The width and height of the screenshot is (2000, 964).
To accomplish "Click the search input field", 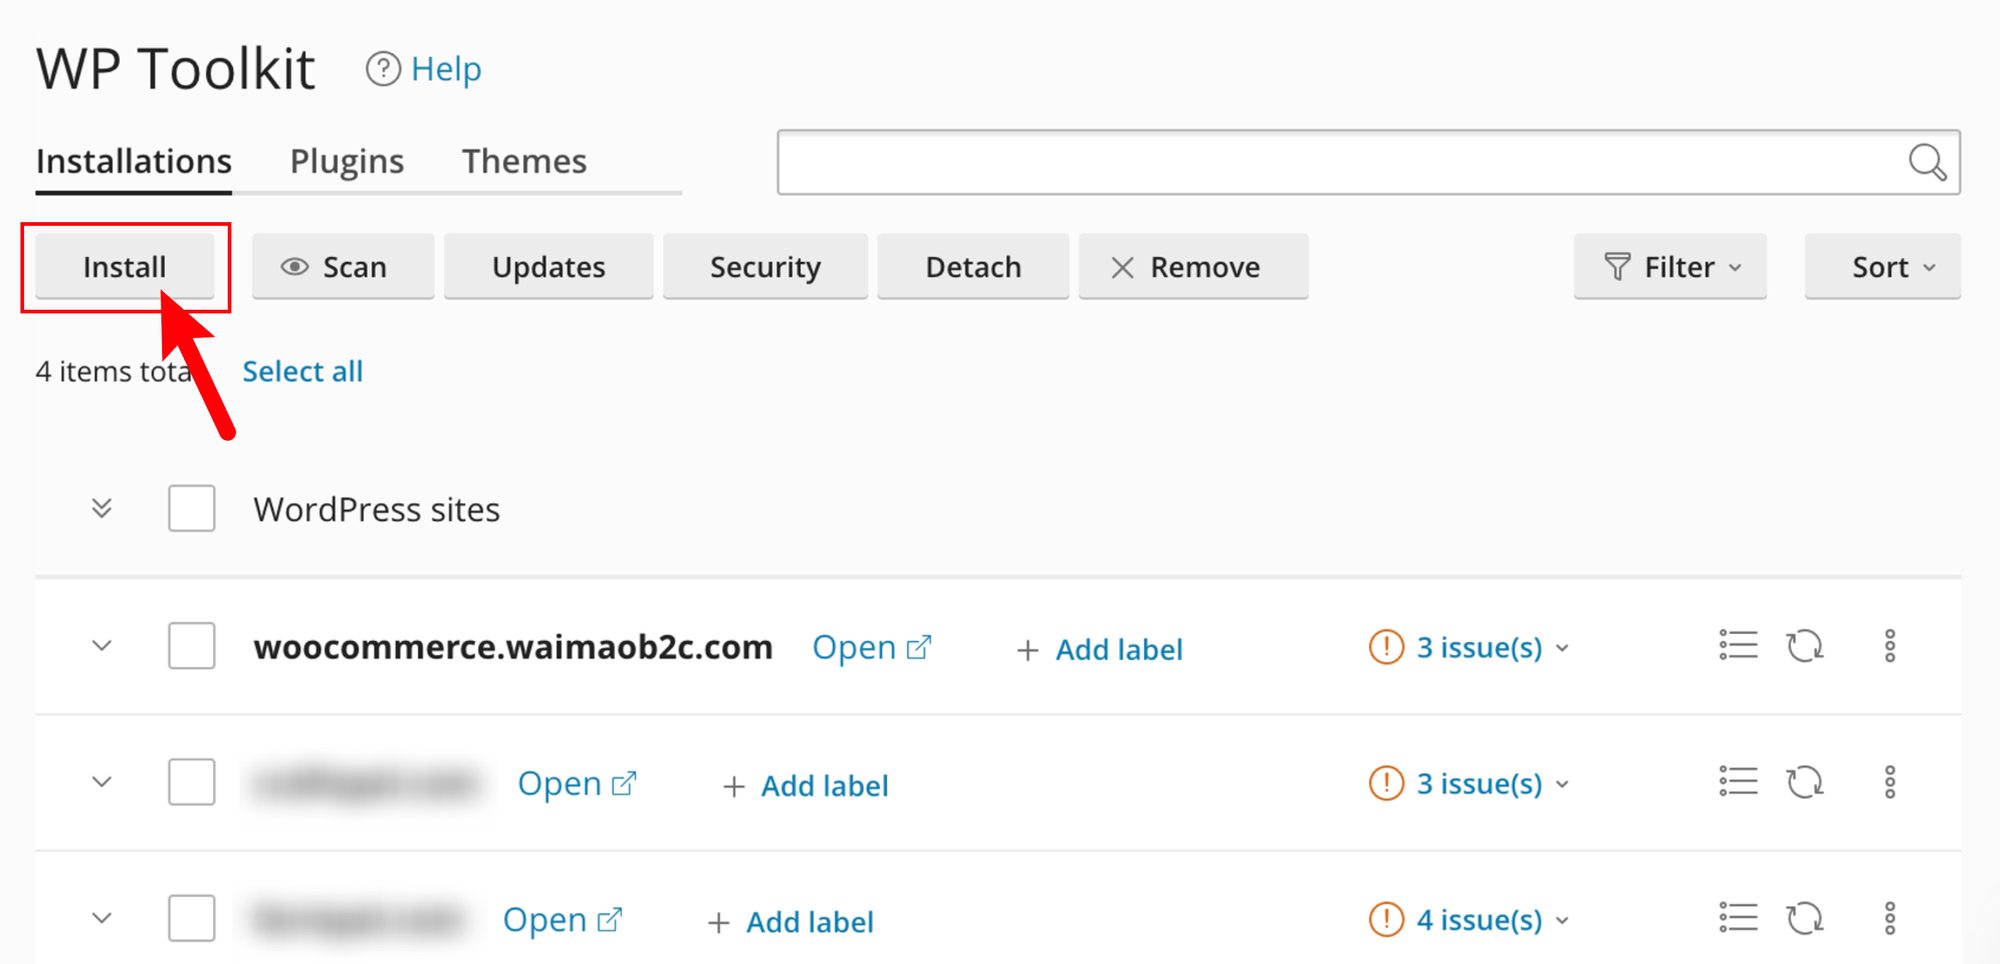I will (1340, 162).
